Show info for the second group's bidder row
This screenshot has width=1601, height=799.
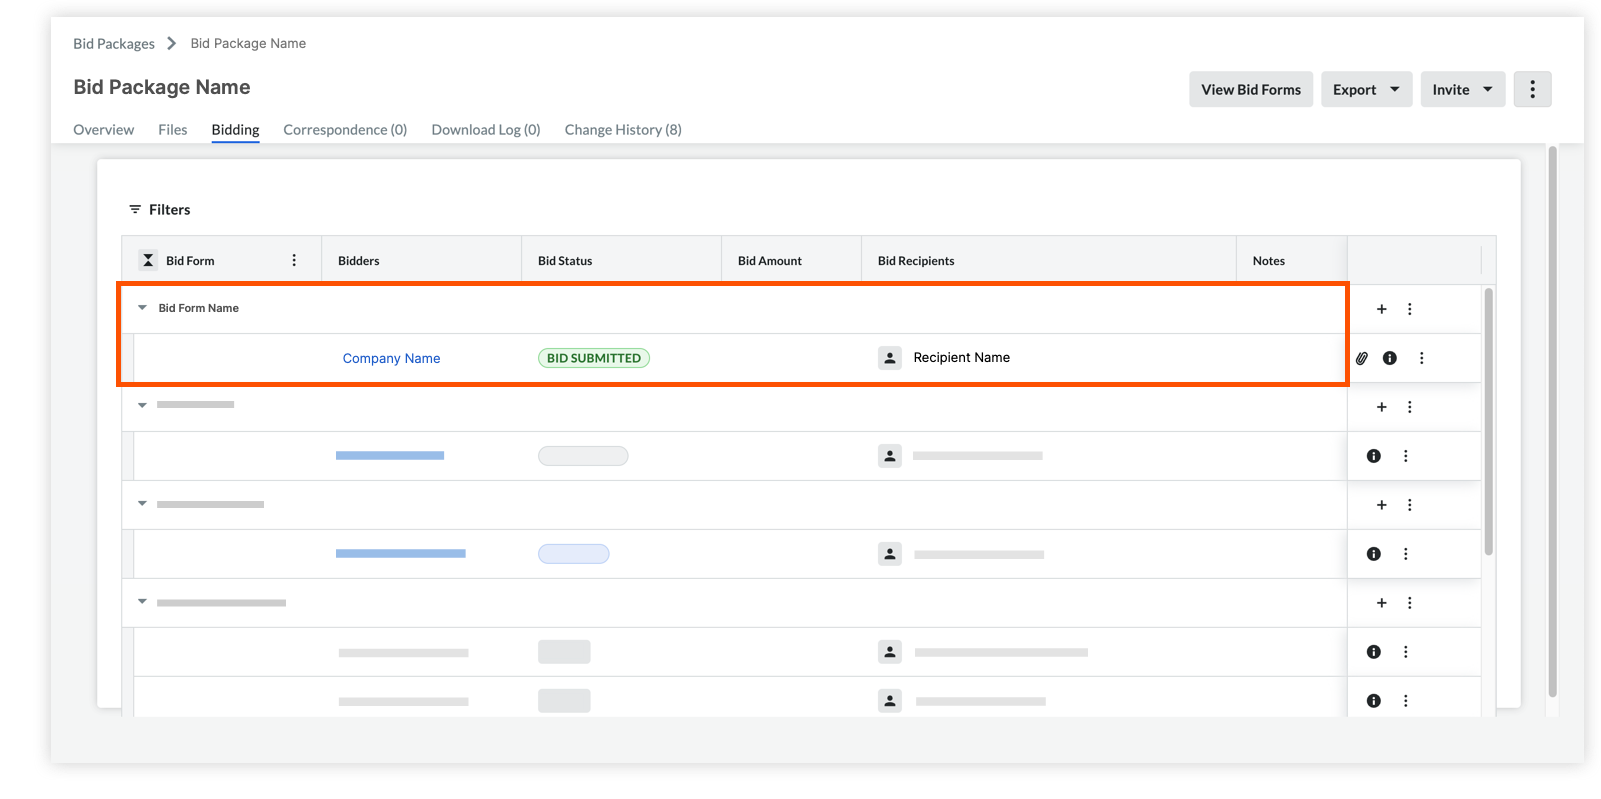1374,456
